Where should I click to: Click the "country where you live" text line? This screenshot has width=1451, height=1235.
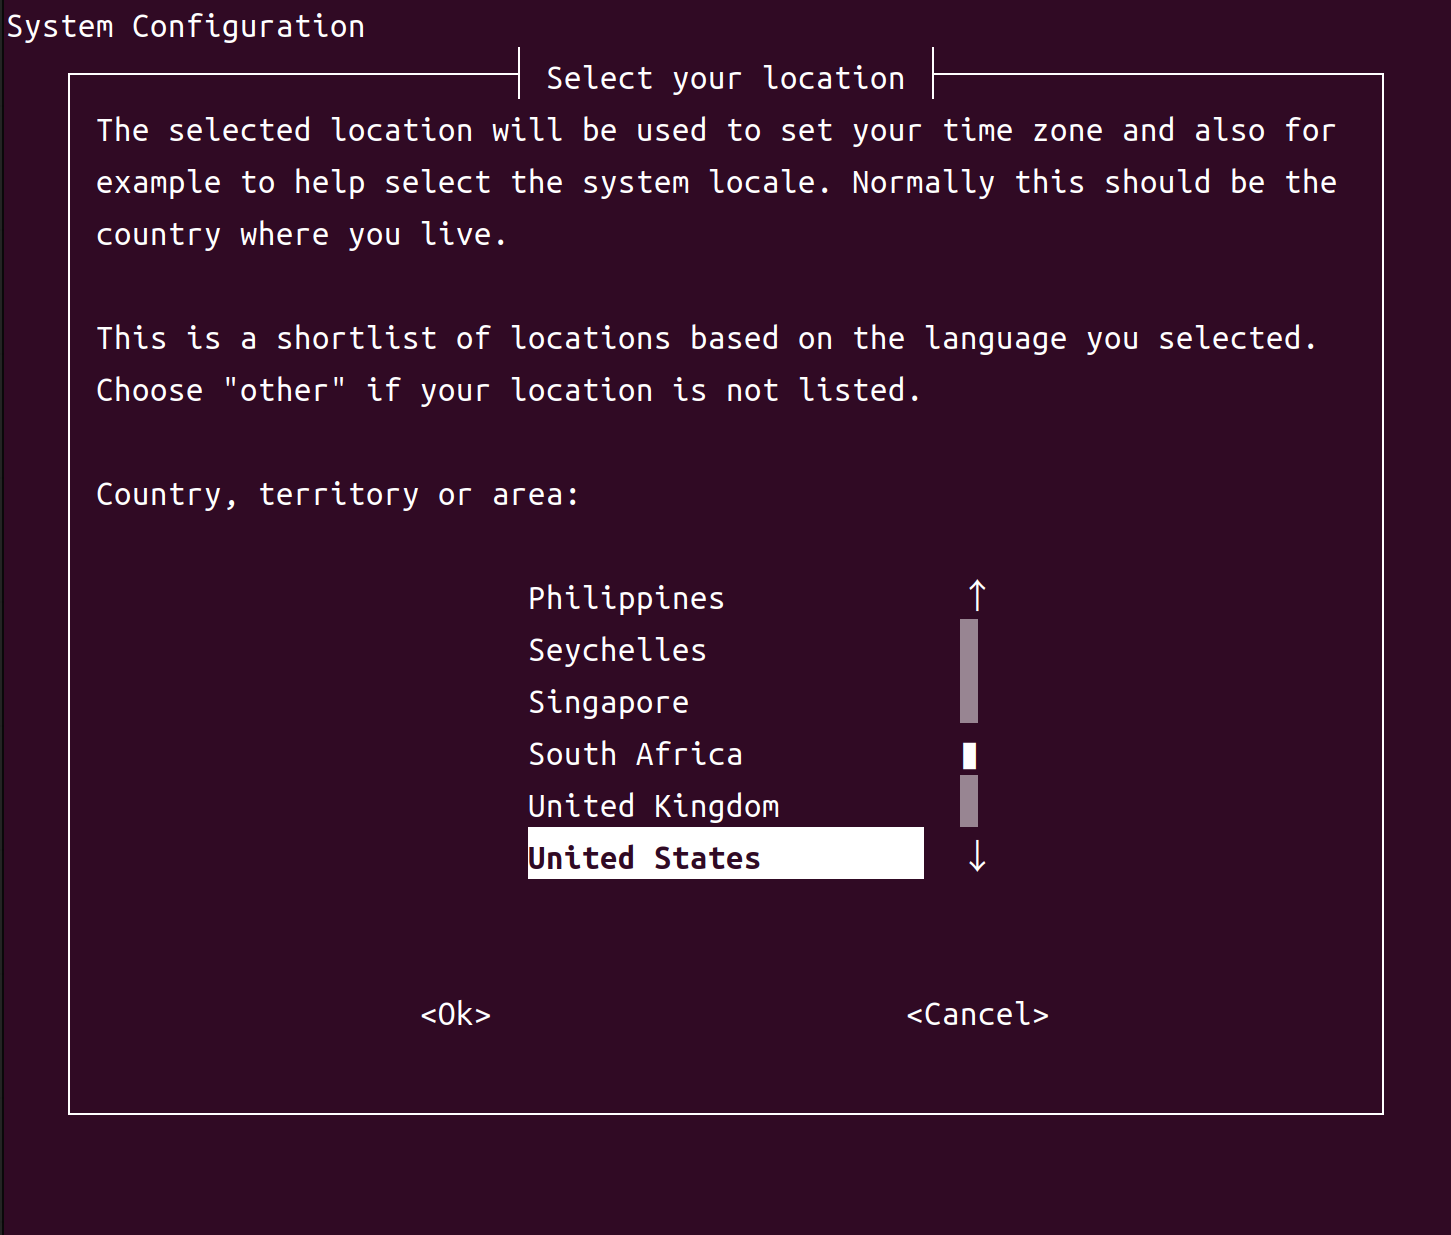pyautogui.click(x=301, y=234)
